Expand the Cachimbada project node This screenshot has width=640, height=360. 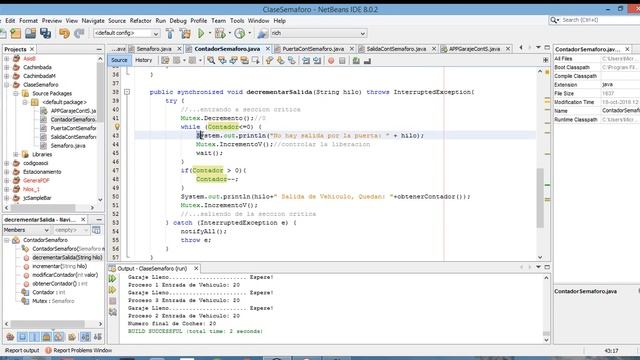point(7,67)
